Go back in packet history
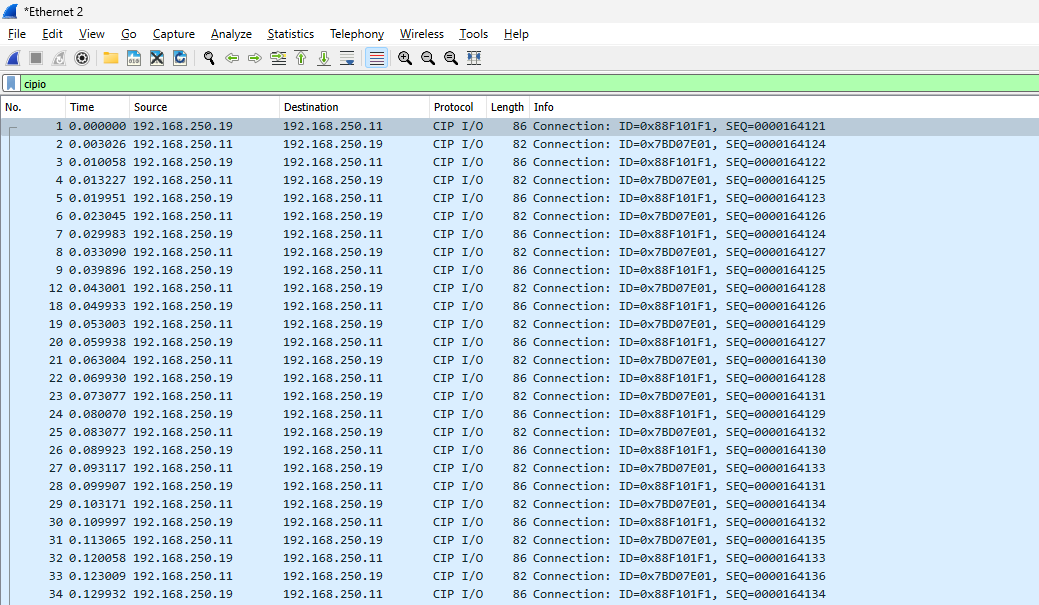 point(232,58)
